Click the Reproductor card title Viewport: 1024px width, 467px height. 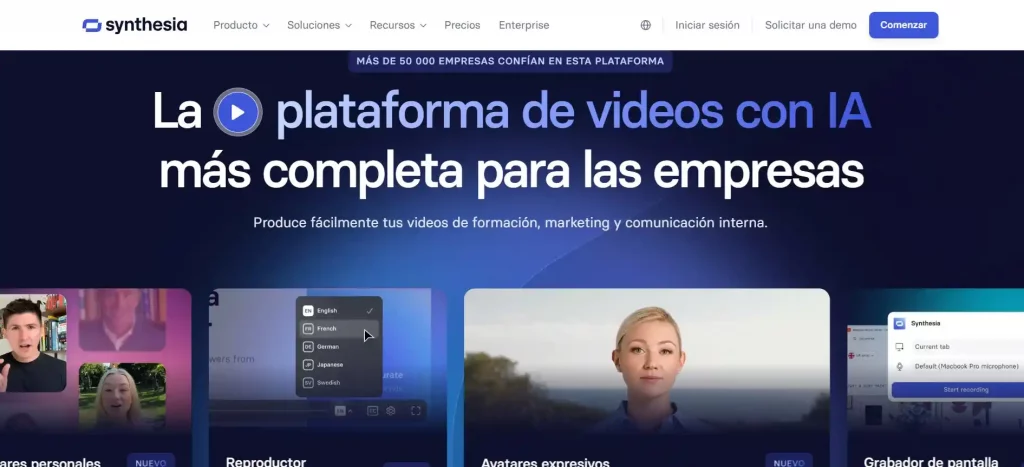[x=266, y=462]
